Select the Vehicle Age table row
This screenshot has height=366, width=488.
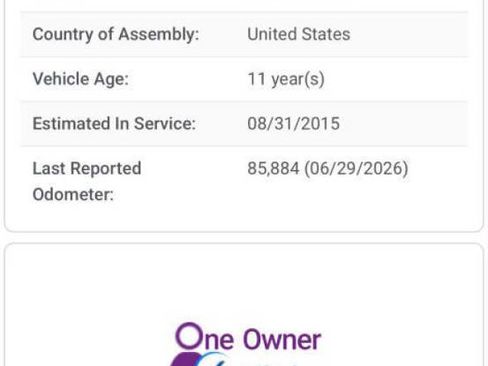coord(244,79)
